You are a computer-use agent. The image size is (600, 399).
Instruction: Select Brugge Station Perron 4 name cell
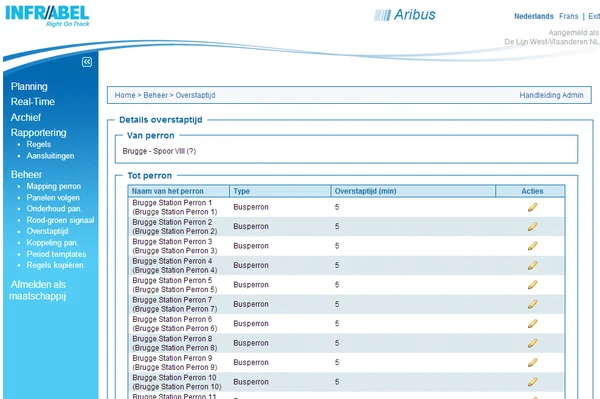tap(174, 265)
